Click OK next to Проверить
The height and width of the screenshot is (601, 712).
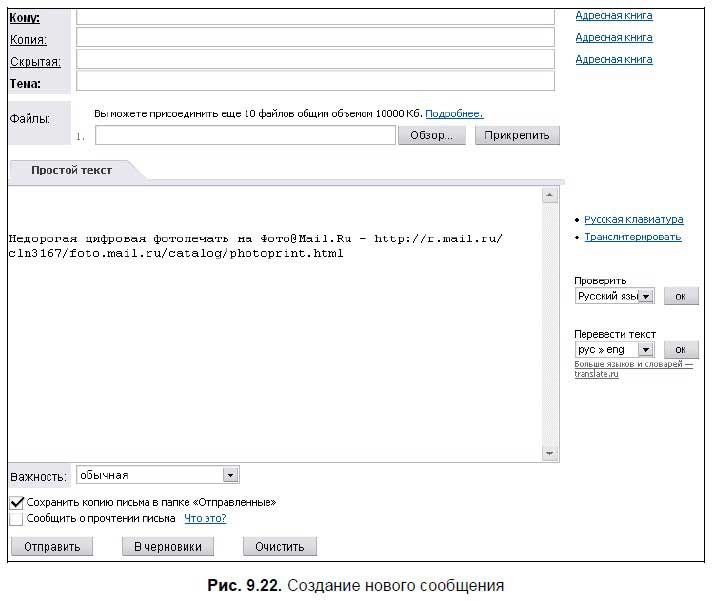(x=681, y=296)
